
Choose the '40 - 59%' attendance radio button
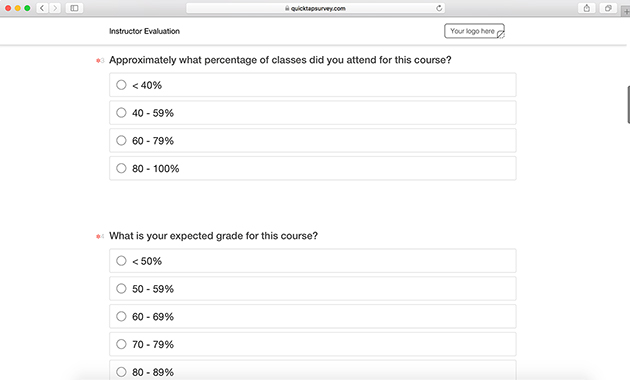pos(313,112)
